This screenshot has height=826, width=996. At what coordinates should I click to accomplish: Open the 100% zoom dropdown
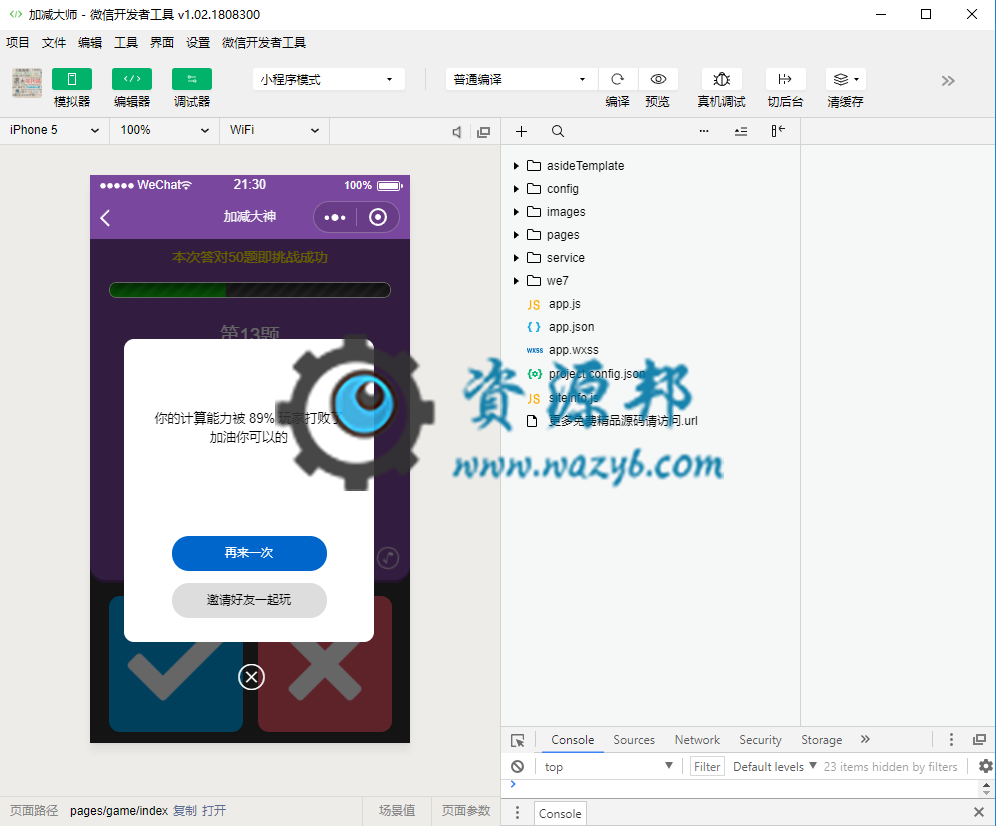[x=165, y=130]
